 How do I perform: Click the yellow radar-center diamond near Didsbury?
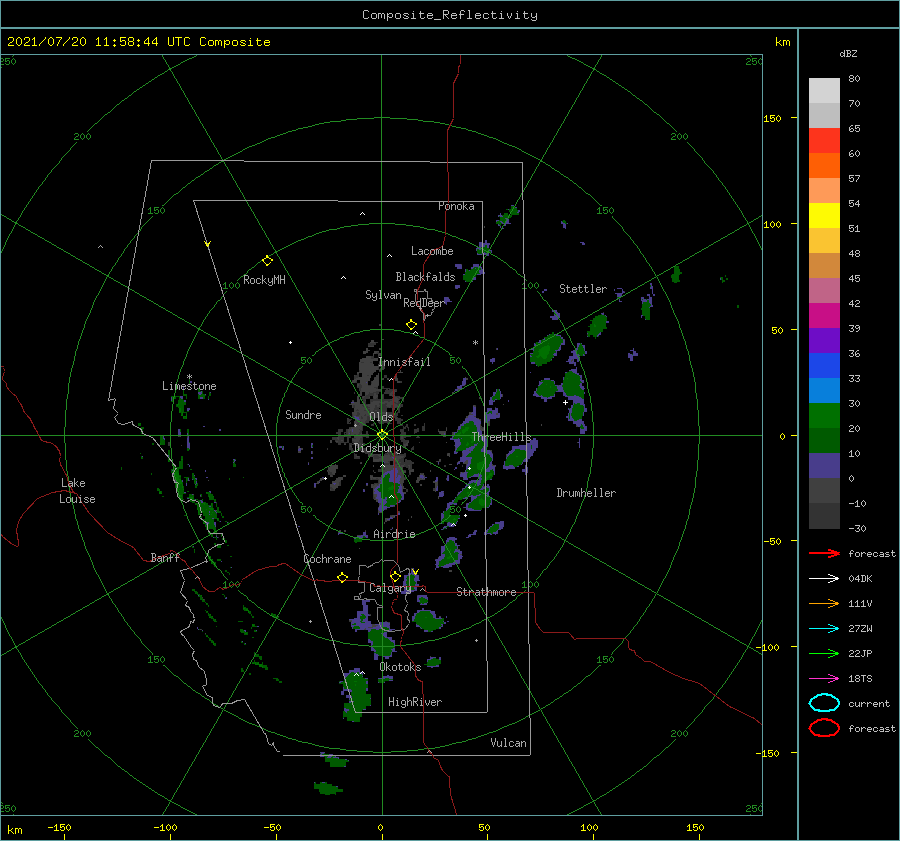pyautogui.click(x=382, y=435)
